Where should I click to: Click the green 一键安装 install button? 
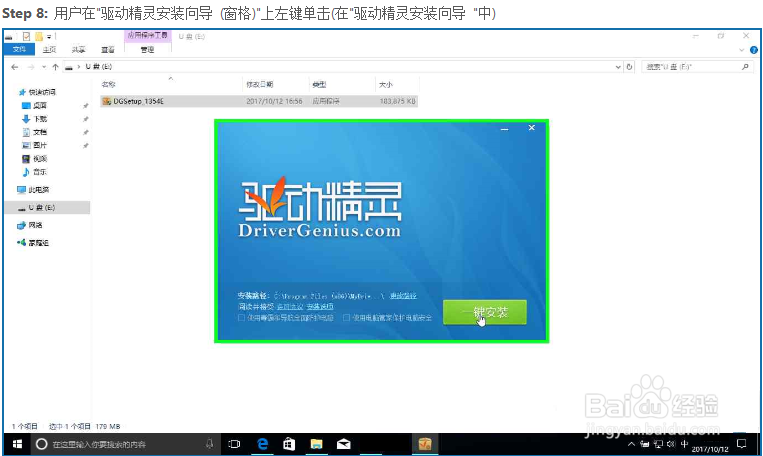(x=485, y=312)
